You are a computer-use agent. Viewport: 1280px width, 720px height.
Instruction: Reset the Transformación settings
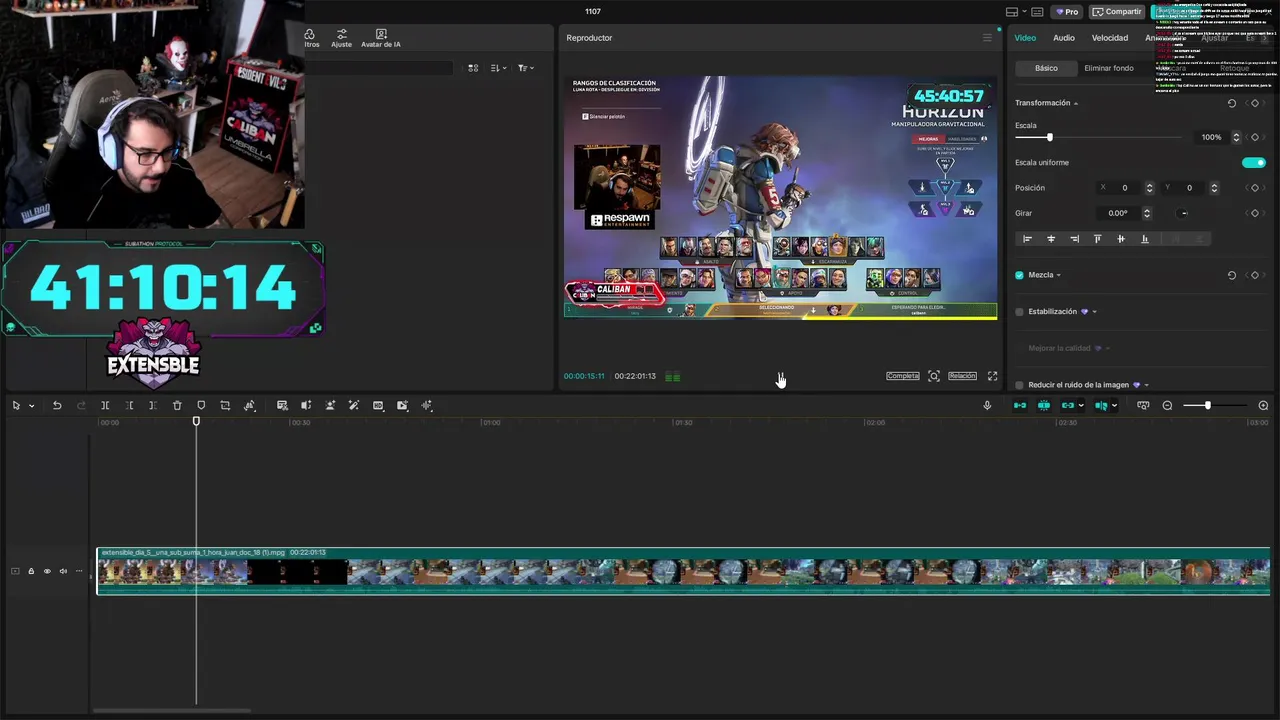(x=1232, y=103)
